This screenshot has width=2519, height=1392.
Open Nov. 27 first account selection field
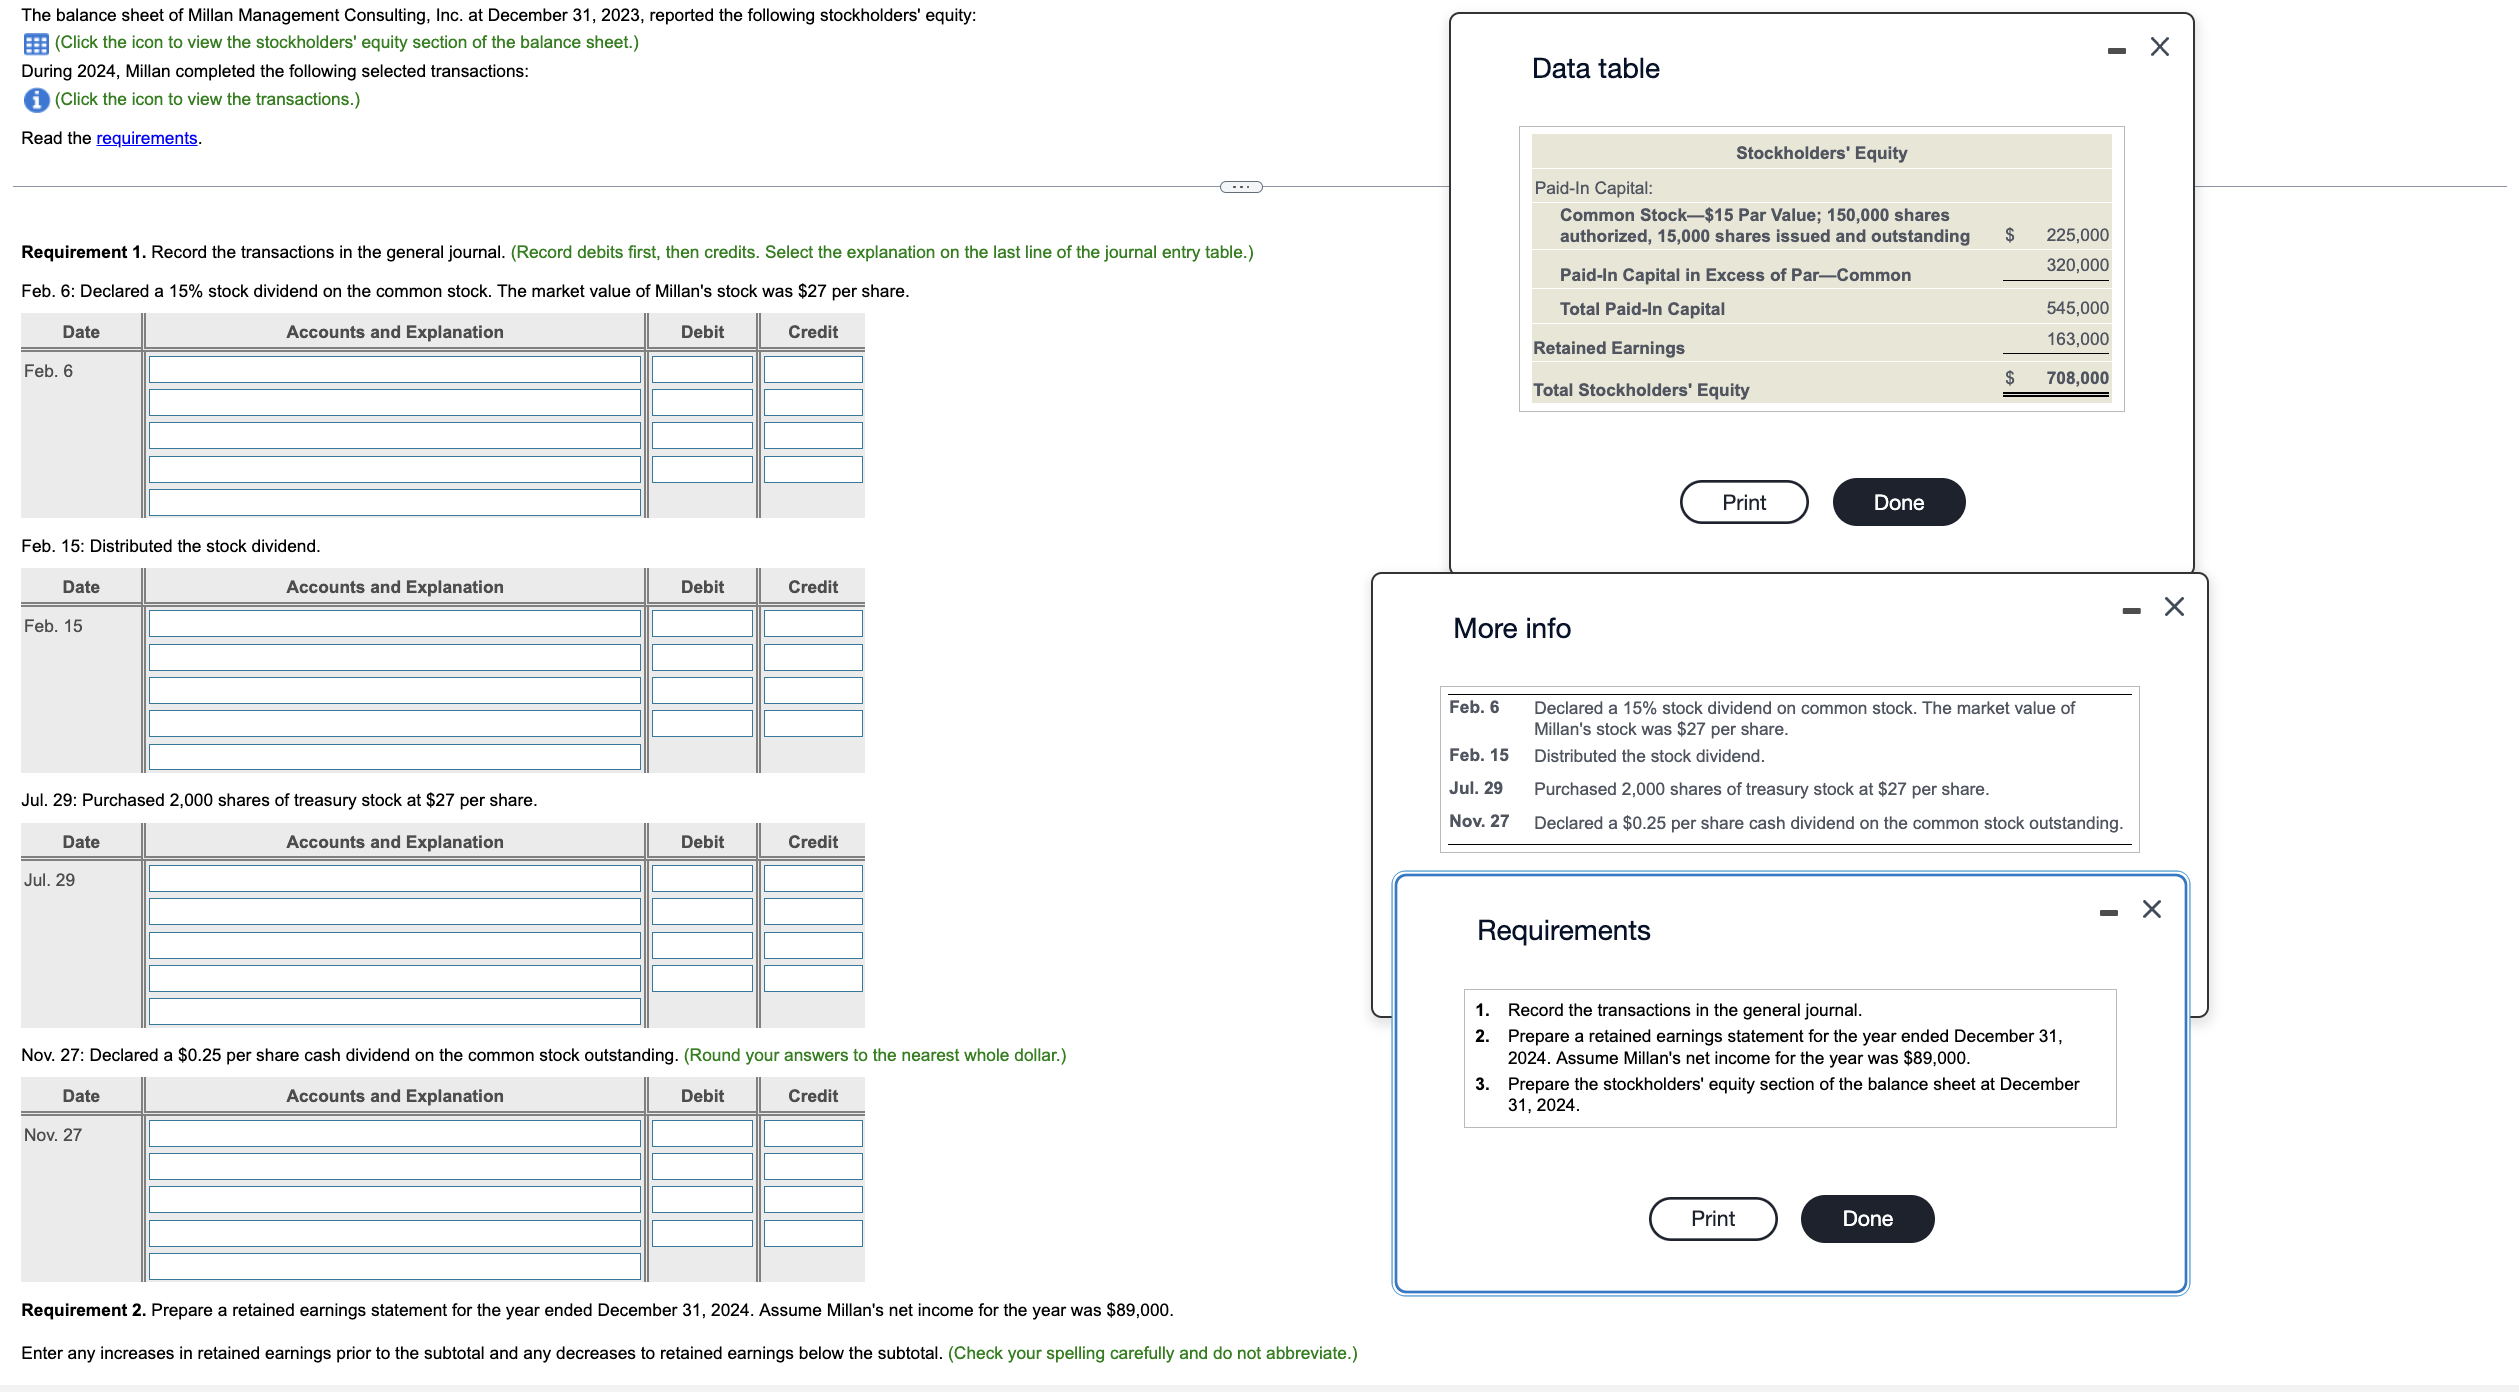click(x=394, y=1133)
